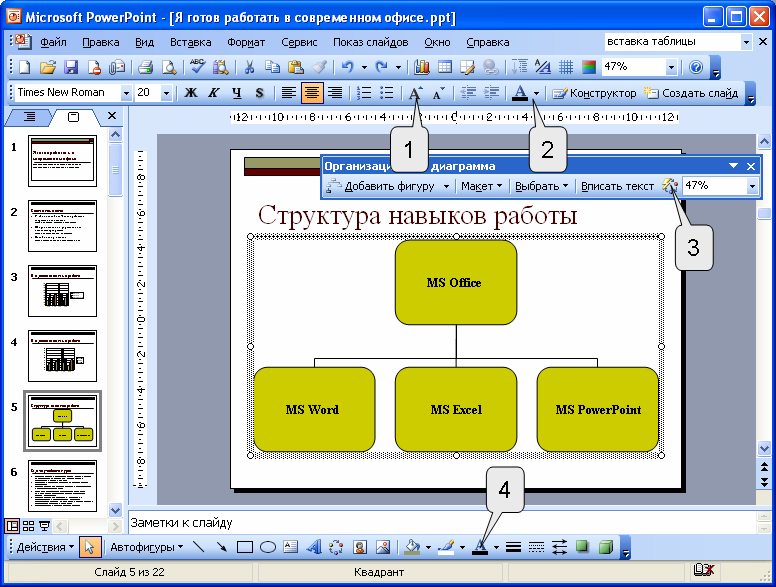Print the presentation using the printer icon
The height and width of the screenshot is (587, 776).
(x=146, y=67)
